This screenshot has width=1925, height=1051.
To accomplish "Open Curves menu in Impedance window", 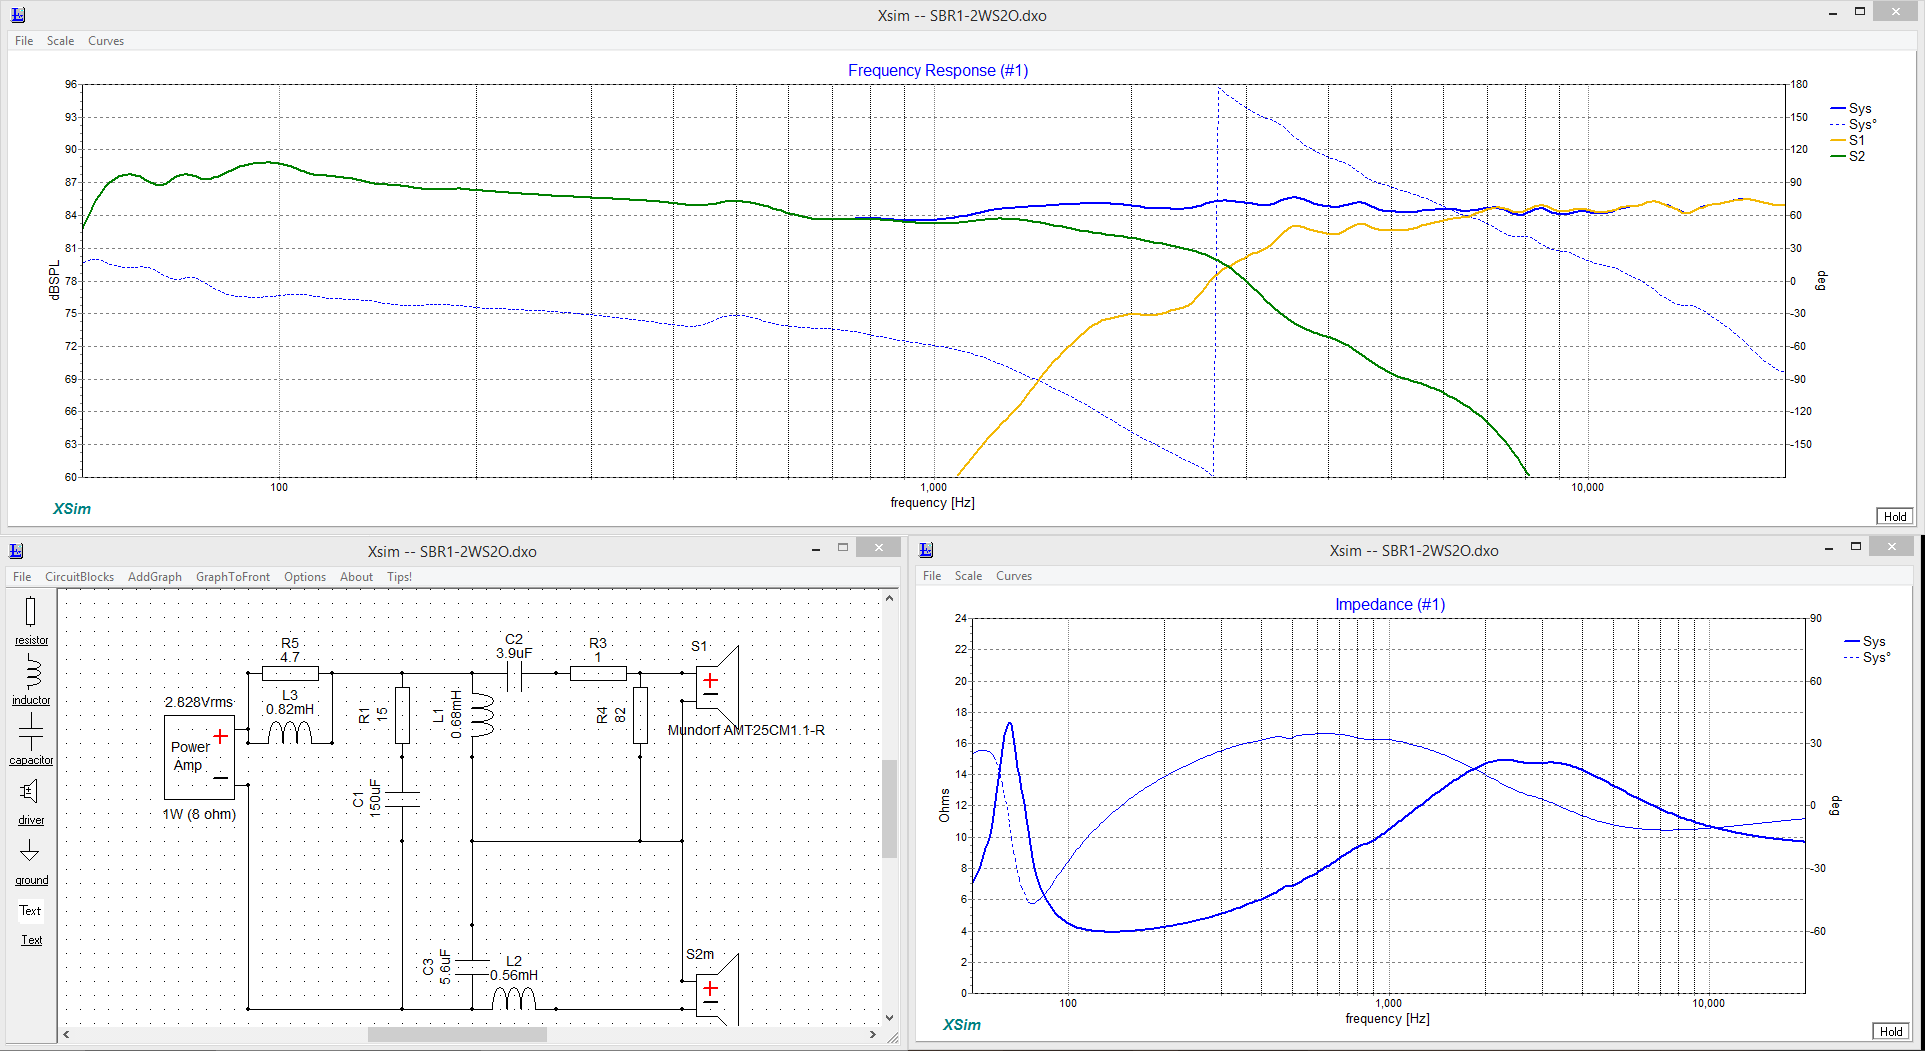I will (1014, 576).
